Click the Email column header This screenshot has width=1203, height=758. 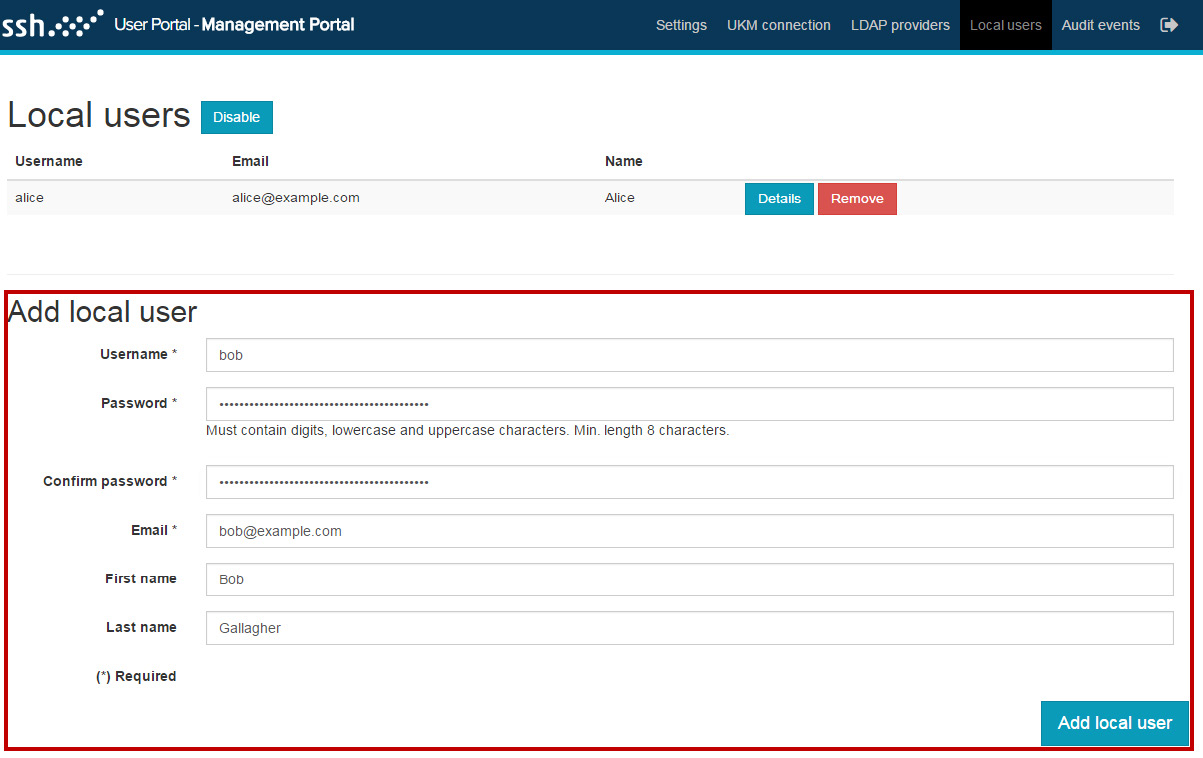250,161
